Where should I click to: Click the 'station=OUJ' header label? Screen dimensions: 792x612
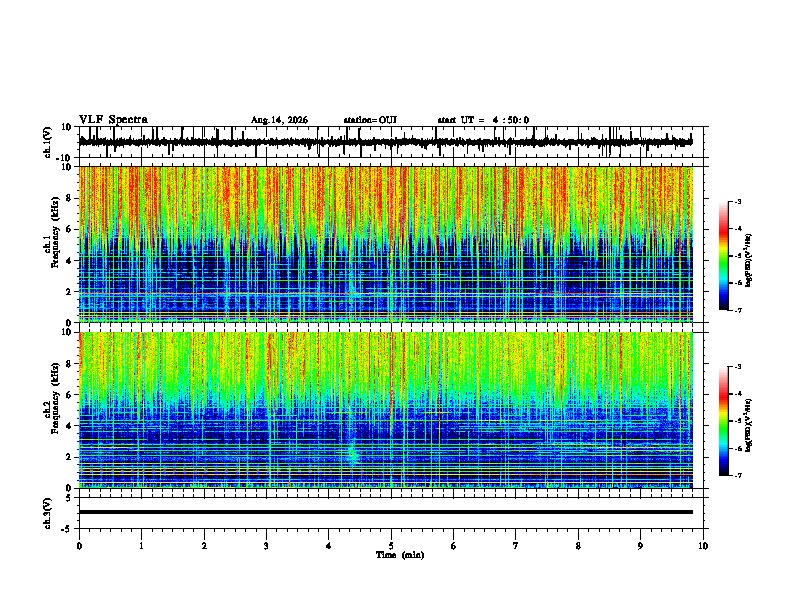[x=370, y=120]
